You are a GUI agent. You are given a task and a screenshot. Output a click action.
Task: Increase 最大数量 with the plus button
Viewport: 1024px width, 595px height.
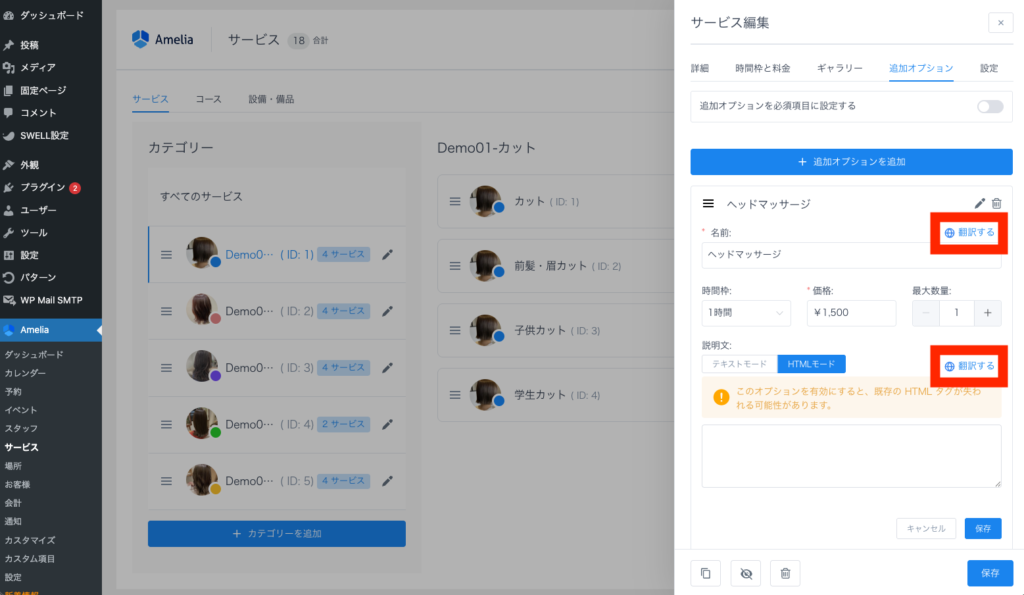tap(987, 313)
